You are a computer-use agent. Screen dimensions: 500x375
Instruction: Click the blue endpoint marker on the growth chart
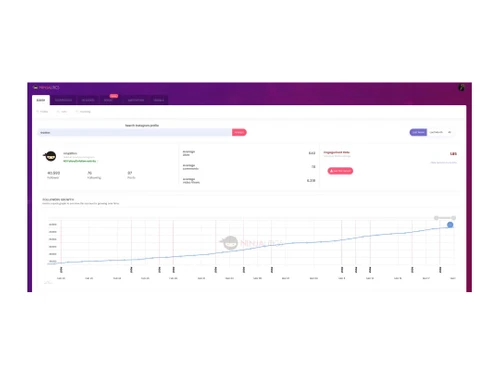pyautogui.click(x=450, y=225)
